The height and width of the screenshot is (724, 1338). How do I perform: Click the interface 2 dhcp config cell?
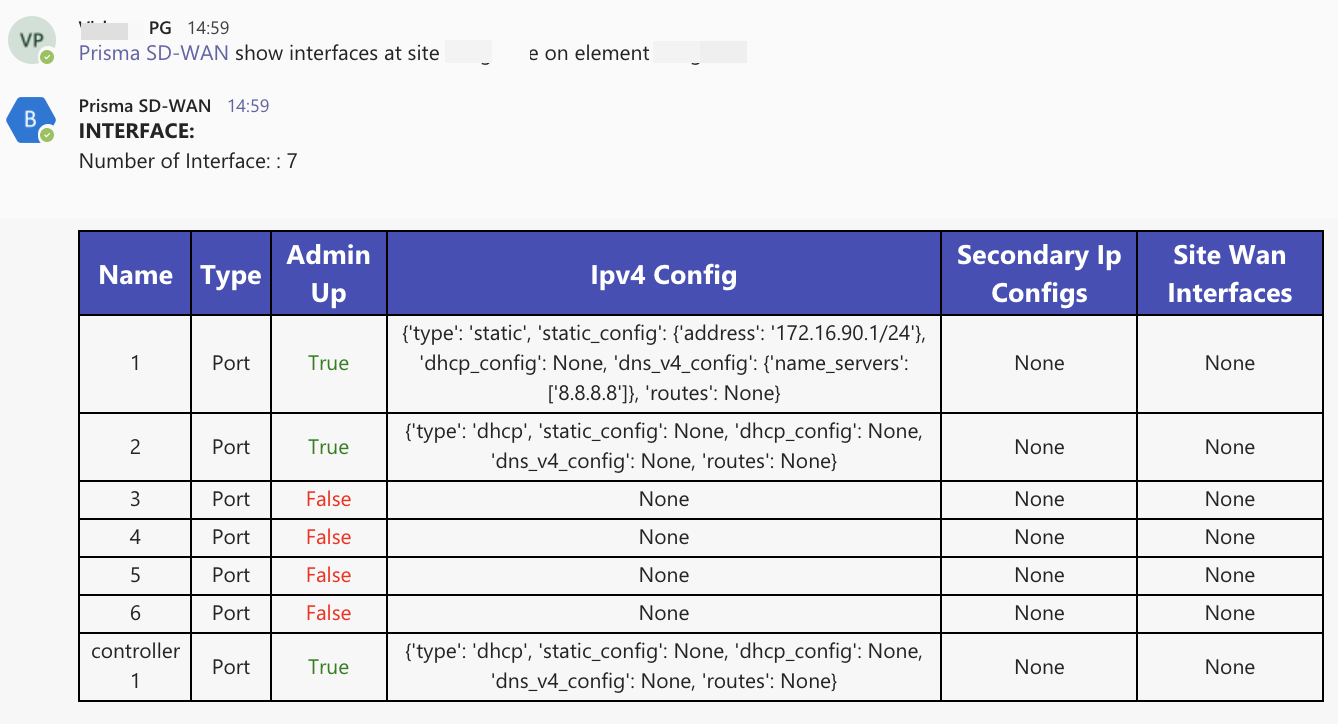coord(663,447)
